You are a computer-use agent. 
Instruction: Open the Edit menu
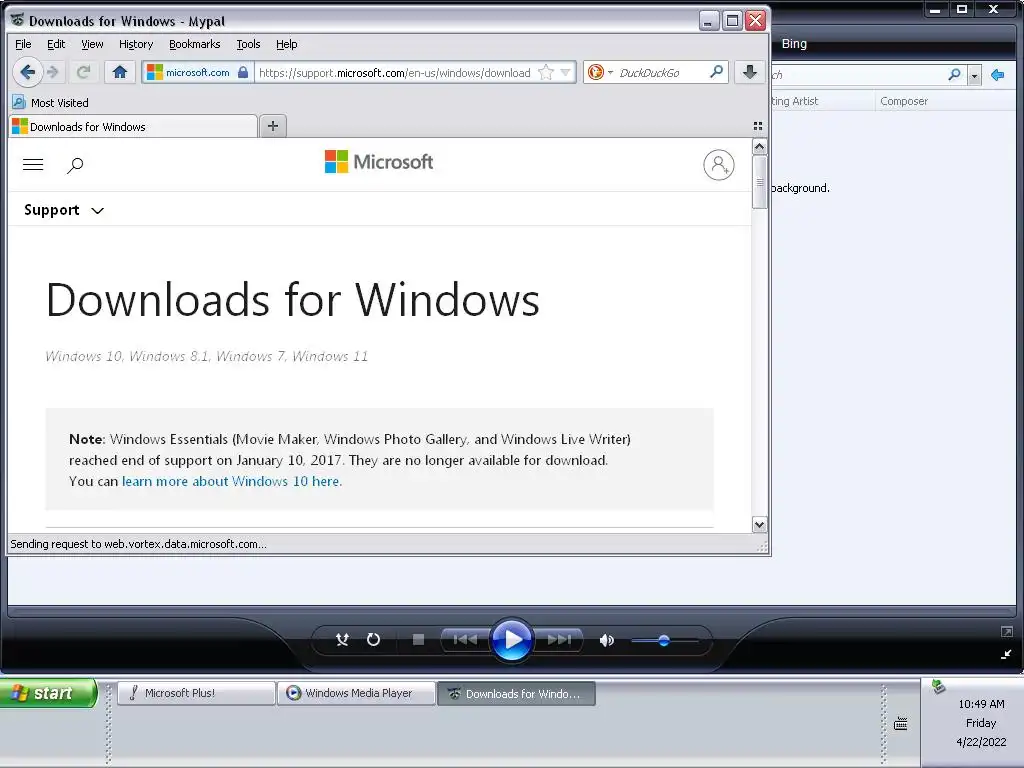(56, 44)
